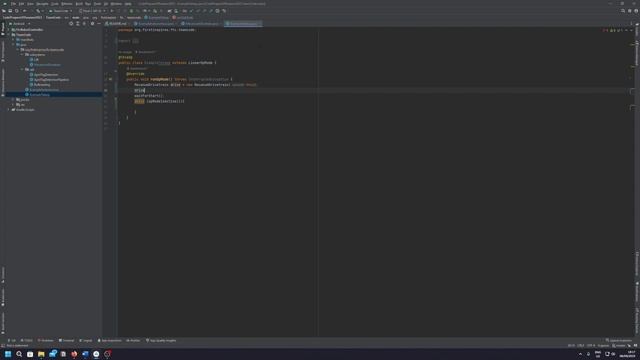This screenshot has height=360, width=640.
Task: Jump to next highlighted error arrow
Action: [x=631, y=30]
